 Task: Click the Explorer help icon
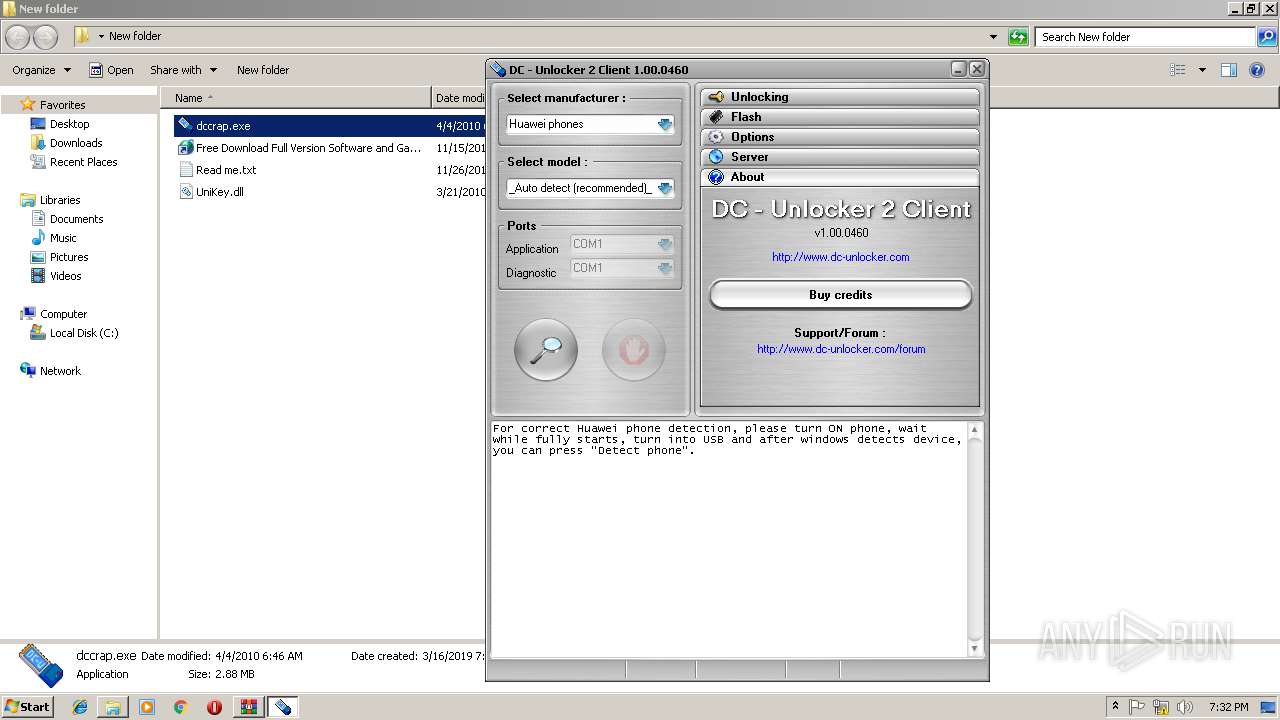[1257, 70]
